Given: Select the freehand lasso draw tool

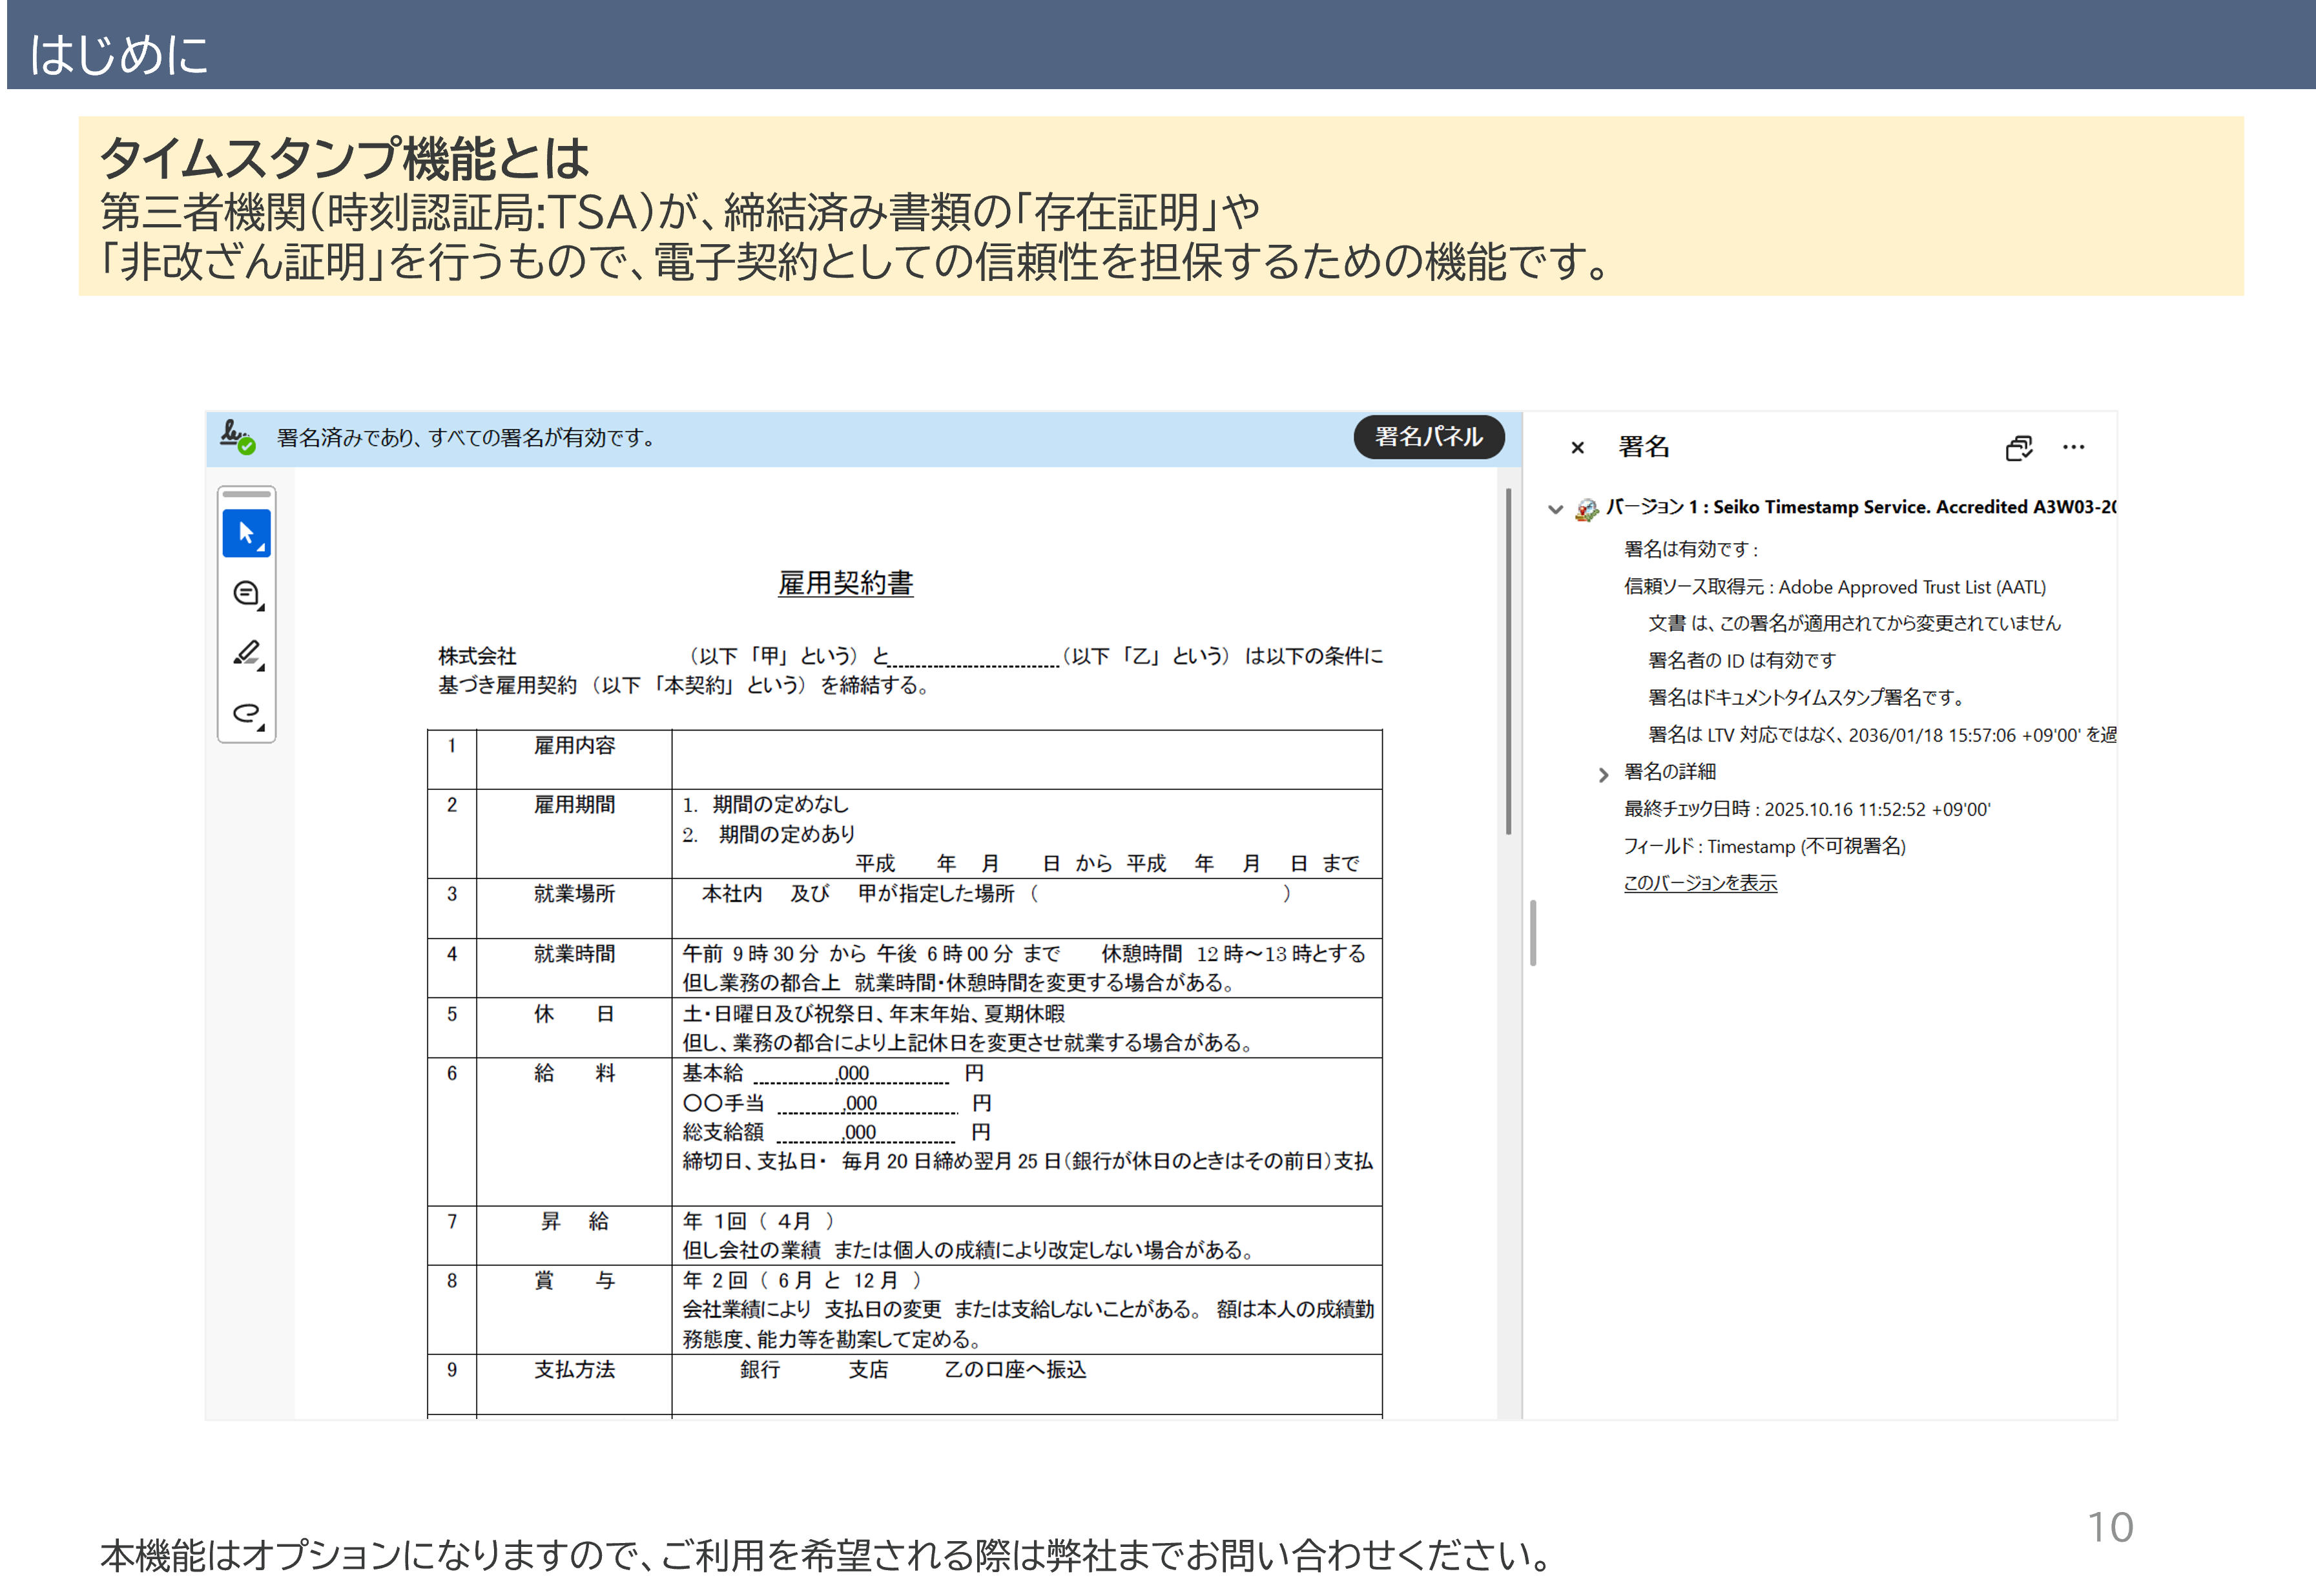Looking at the screenshot, I should 246,713.
